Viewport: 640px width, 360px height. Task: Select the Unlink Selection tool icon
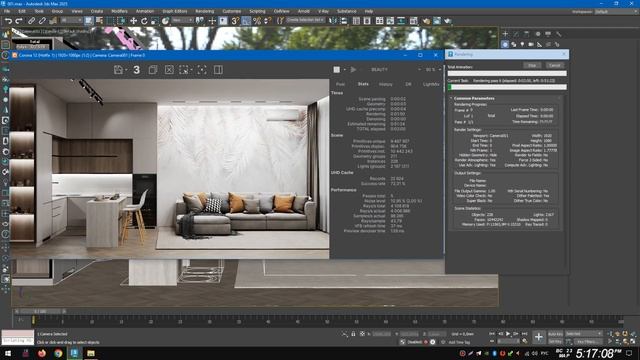[x=42, y=21]
